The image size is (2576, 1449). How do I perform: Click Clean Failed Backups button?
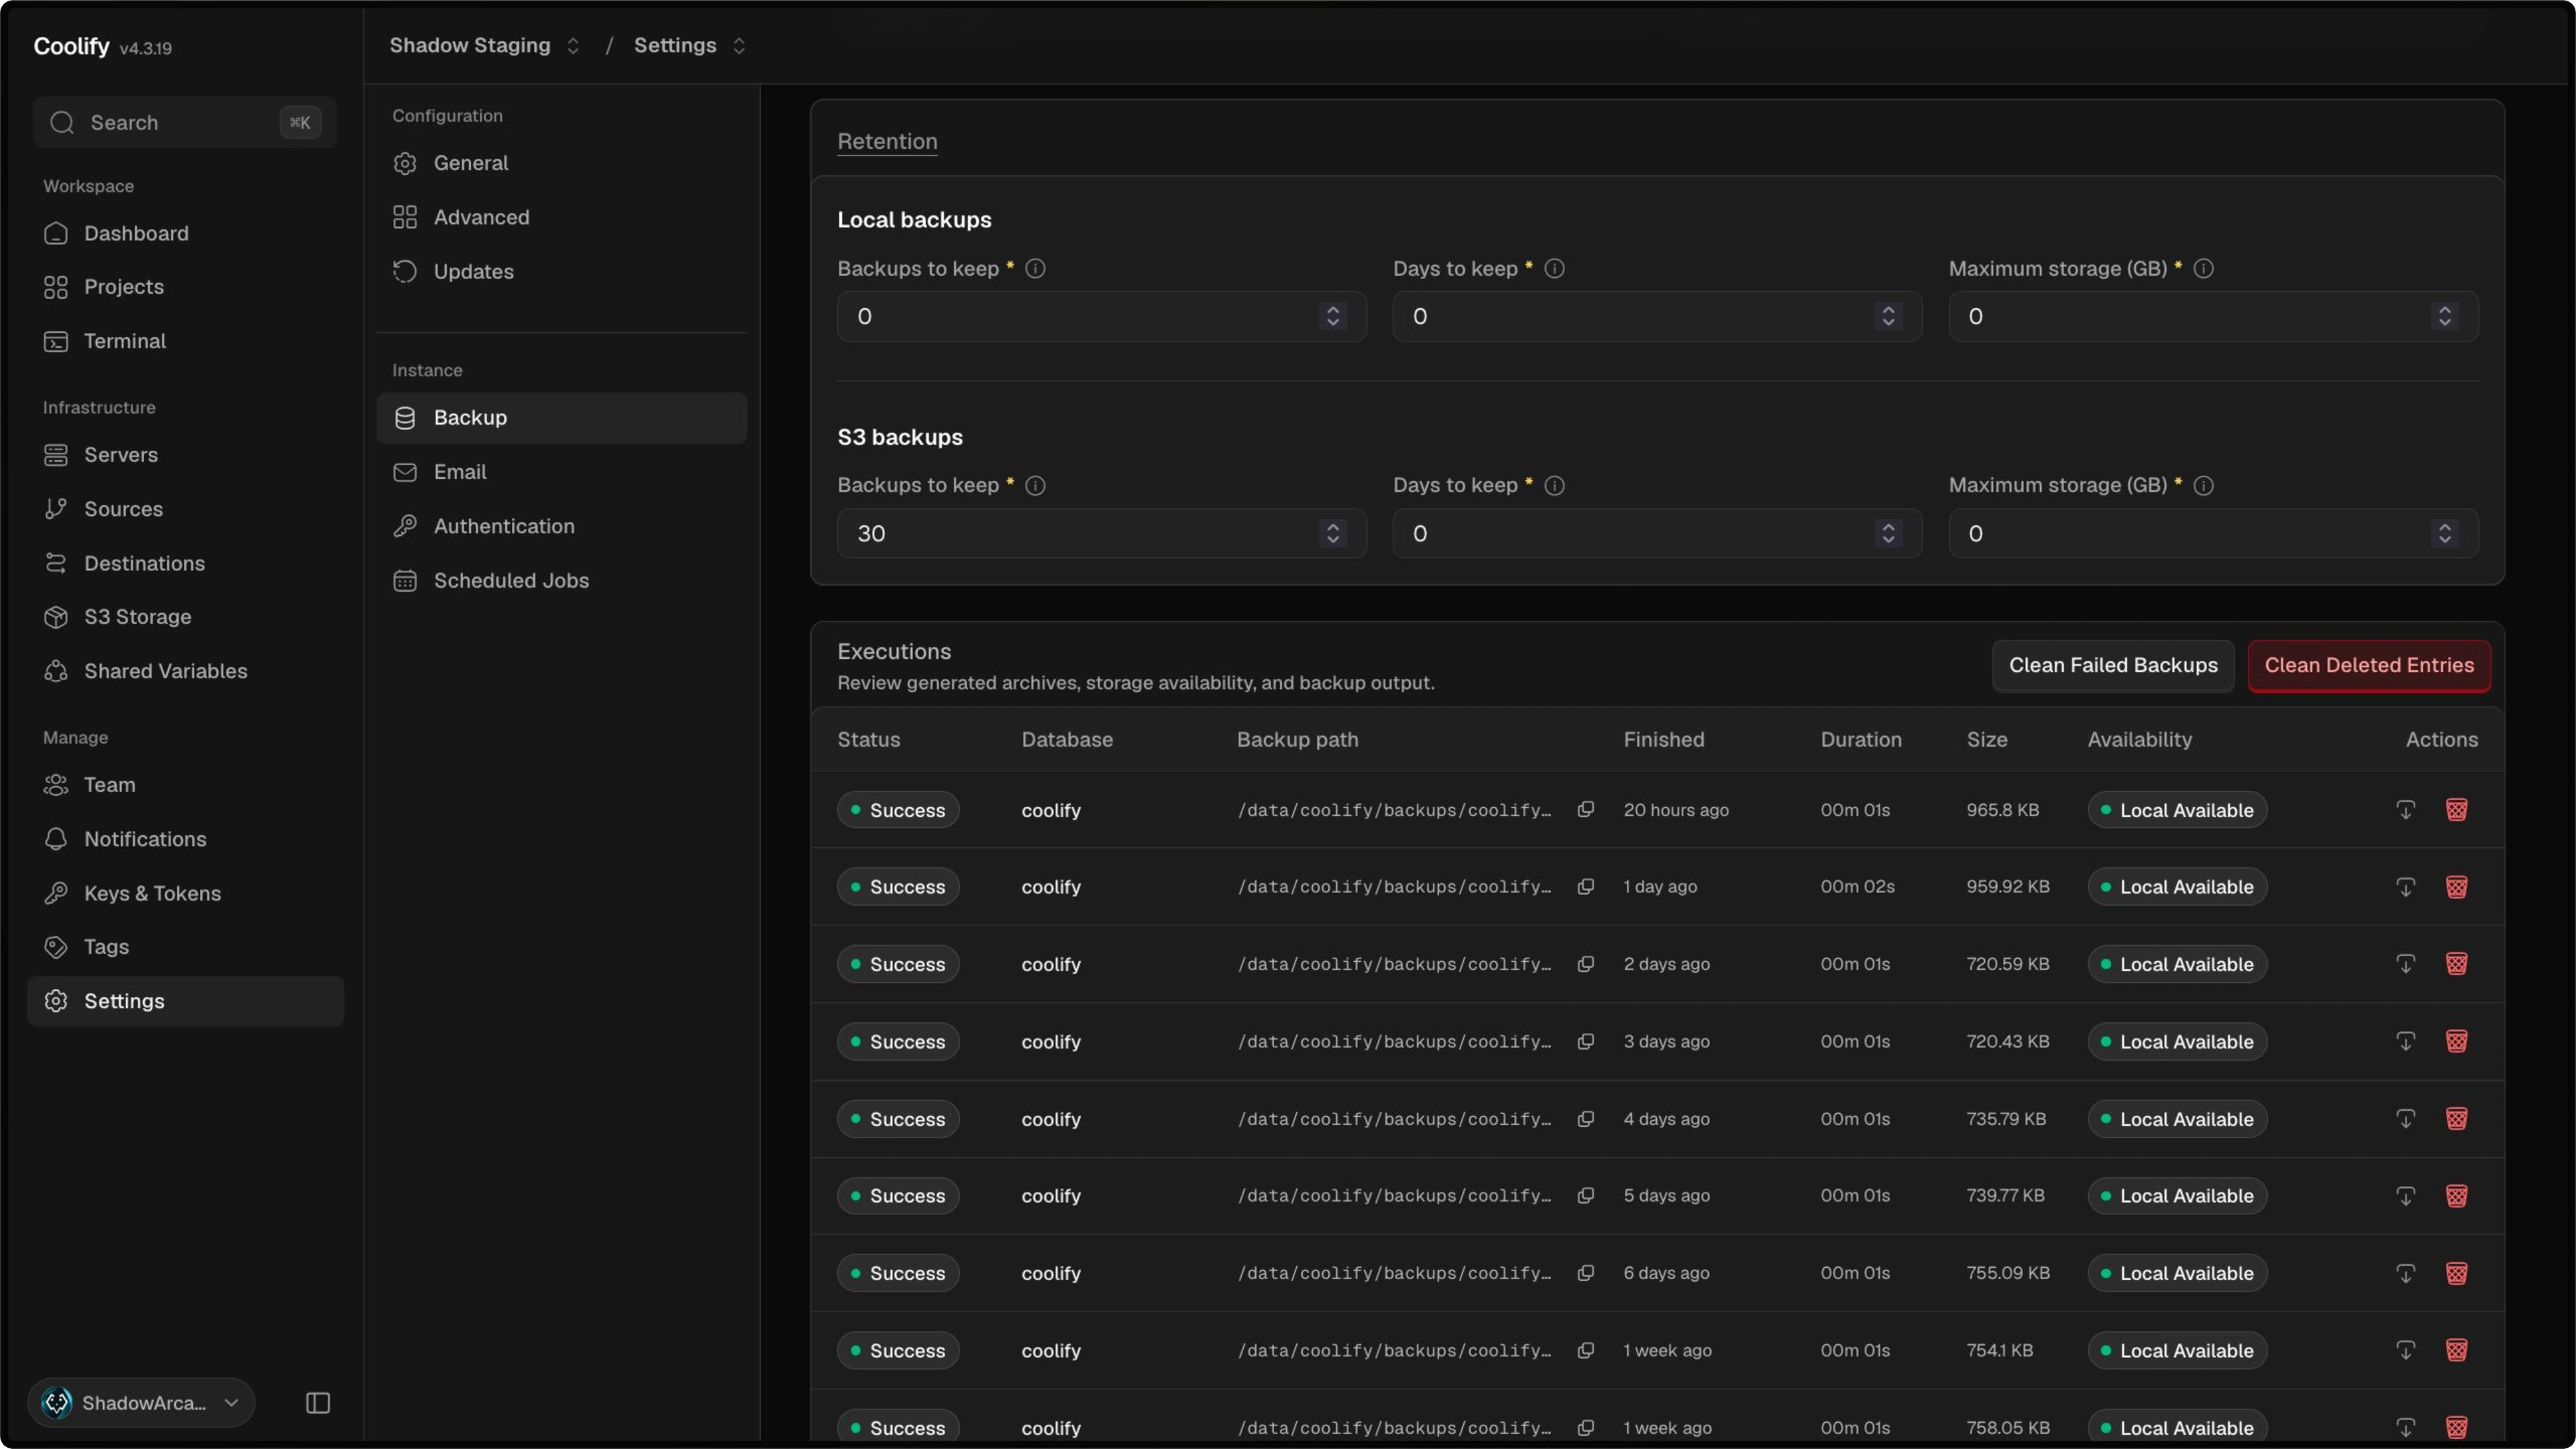2113,665
